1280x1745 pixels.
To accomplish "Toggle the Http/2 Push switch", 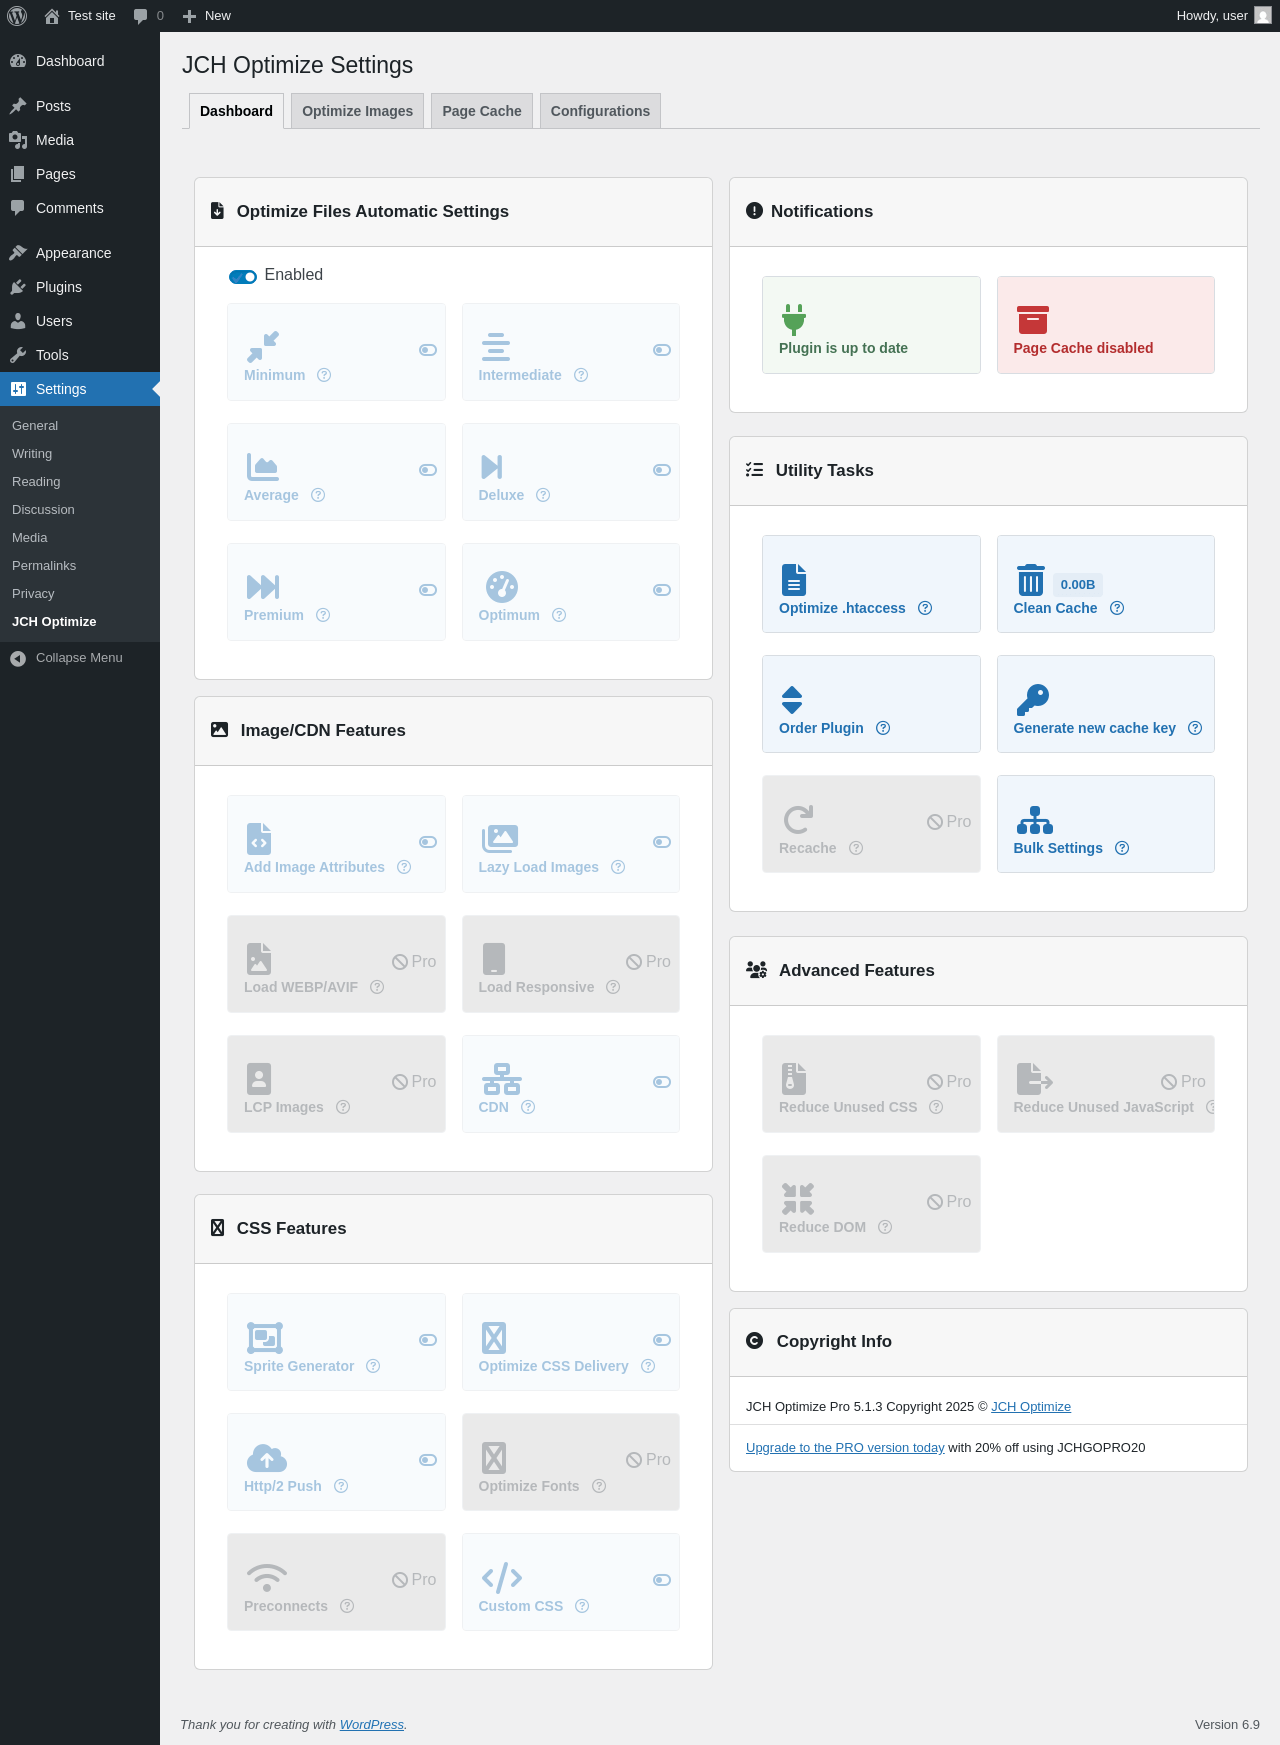I will 428,1460.
